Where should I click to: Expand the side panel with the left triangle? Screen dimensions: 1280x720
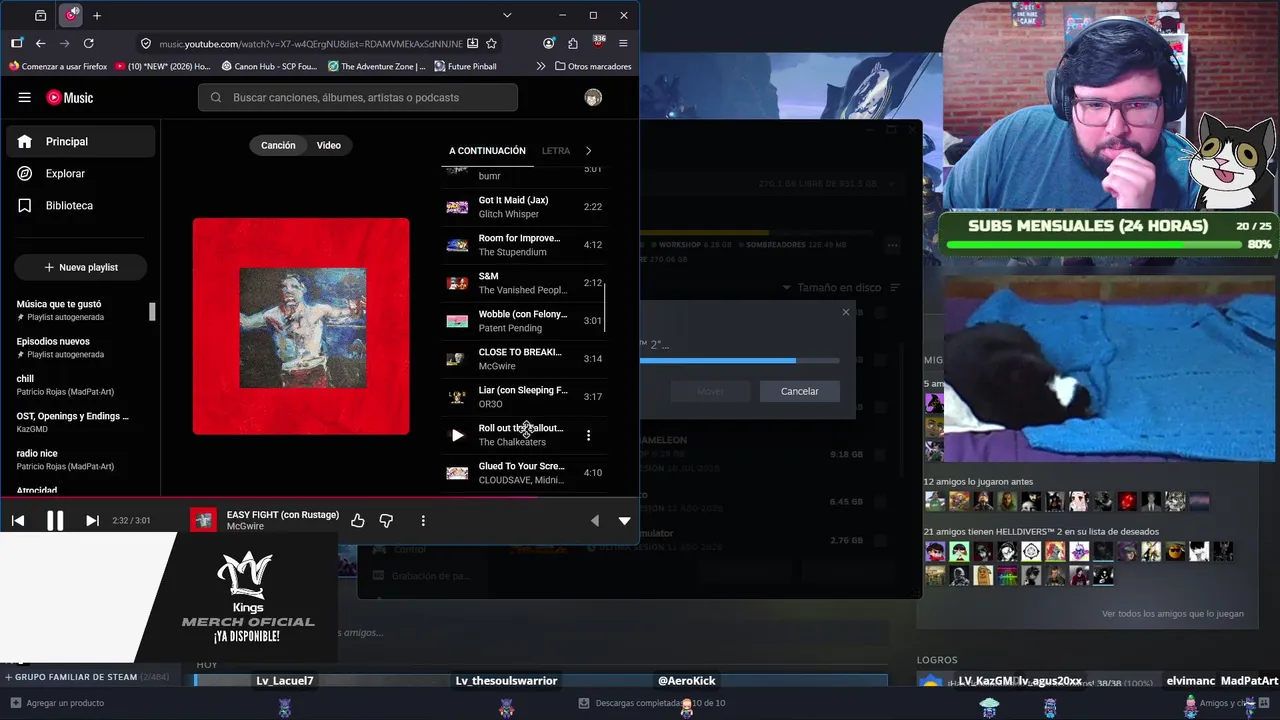tap(595, 520)
